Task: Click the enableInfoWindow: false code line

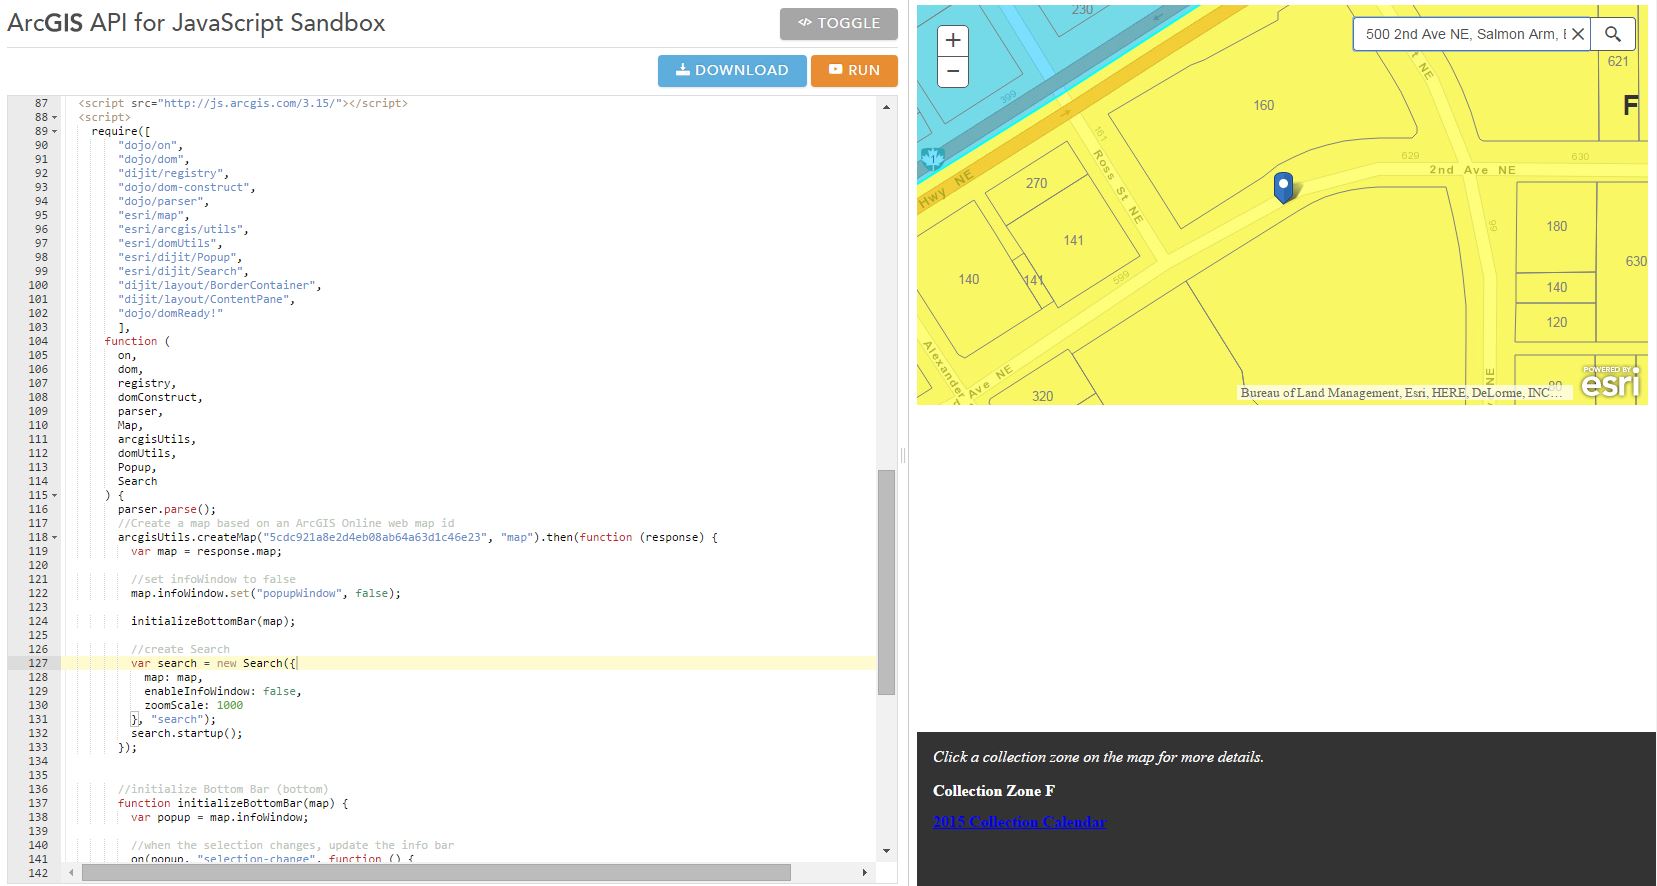Action: (222, 691)
